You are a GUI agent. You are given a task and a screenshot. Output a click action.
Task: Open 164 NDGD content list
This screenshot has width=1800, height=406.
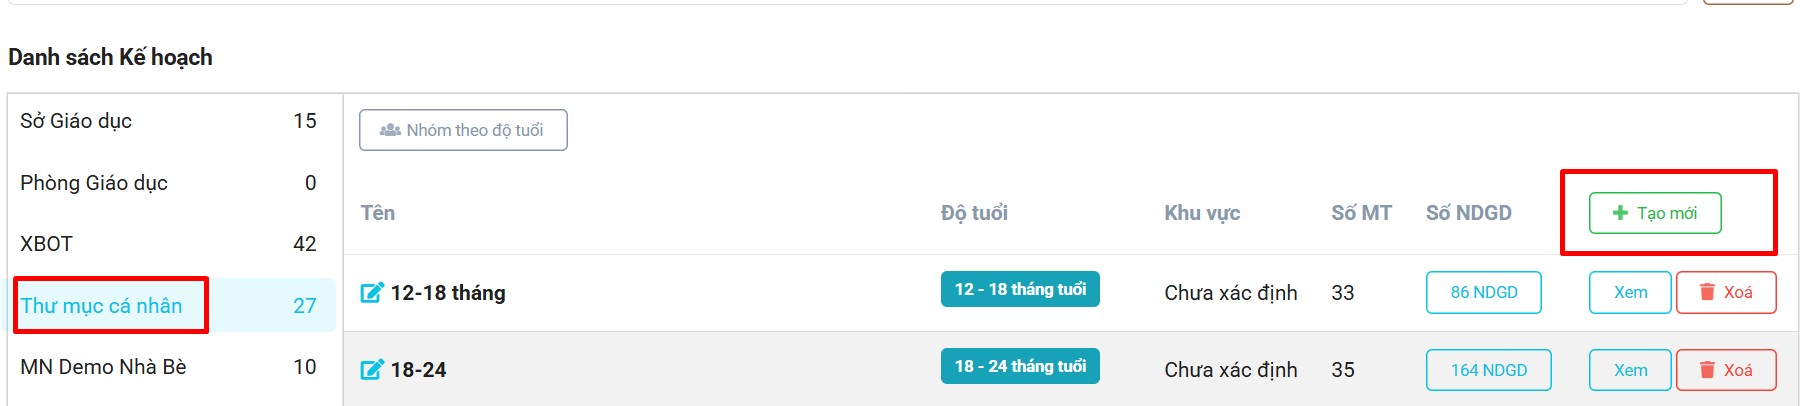pyautogui.click(x=1488, y=370)
